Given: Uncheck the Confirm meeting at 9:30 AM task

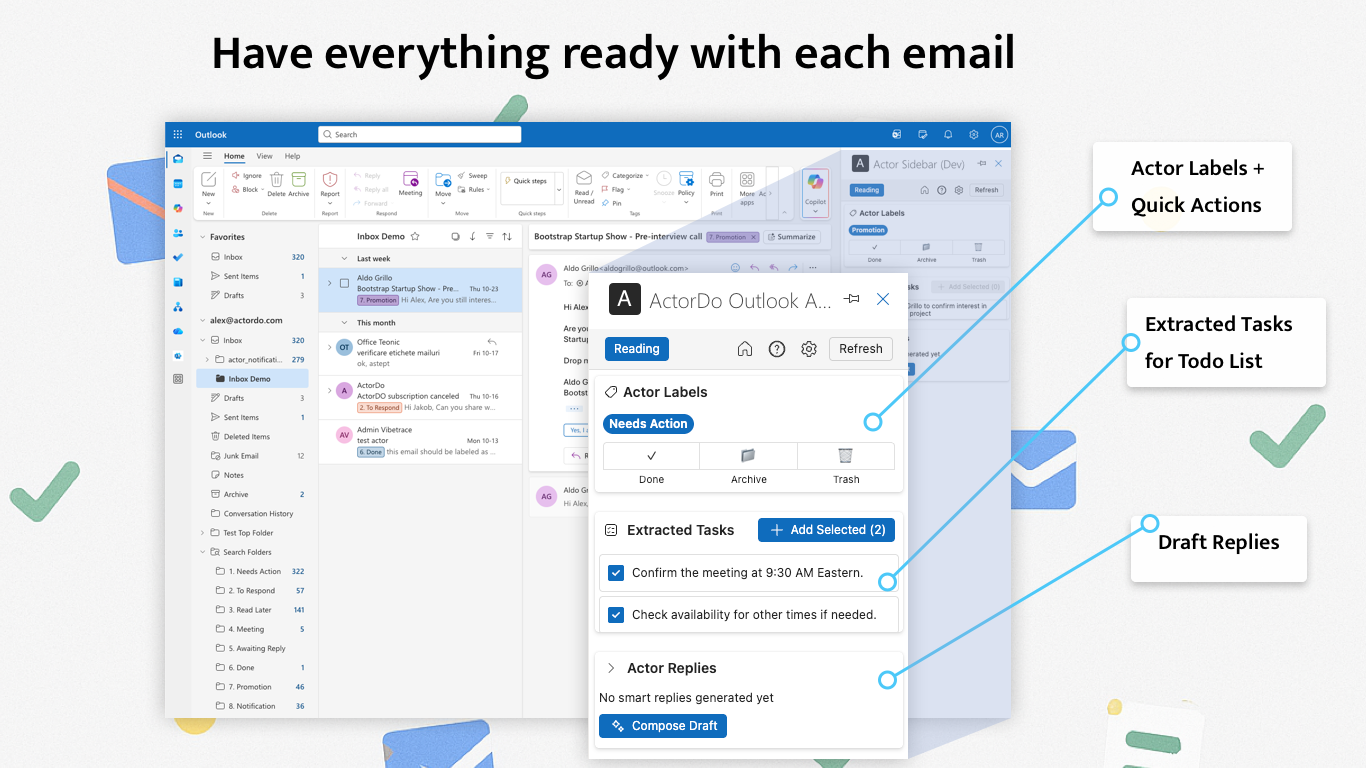Looking at the screenshot, I should click(x=616, y=573).
